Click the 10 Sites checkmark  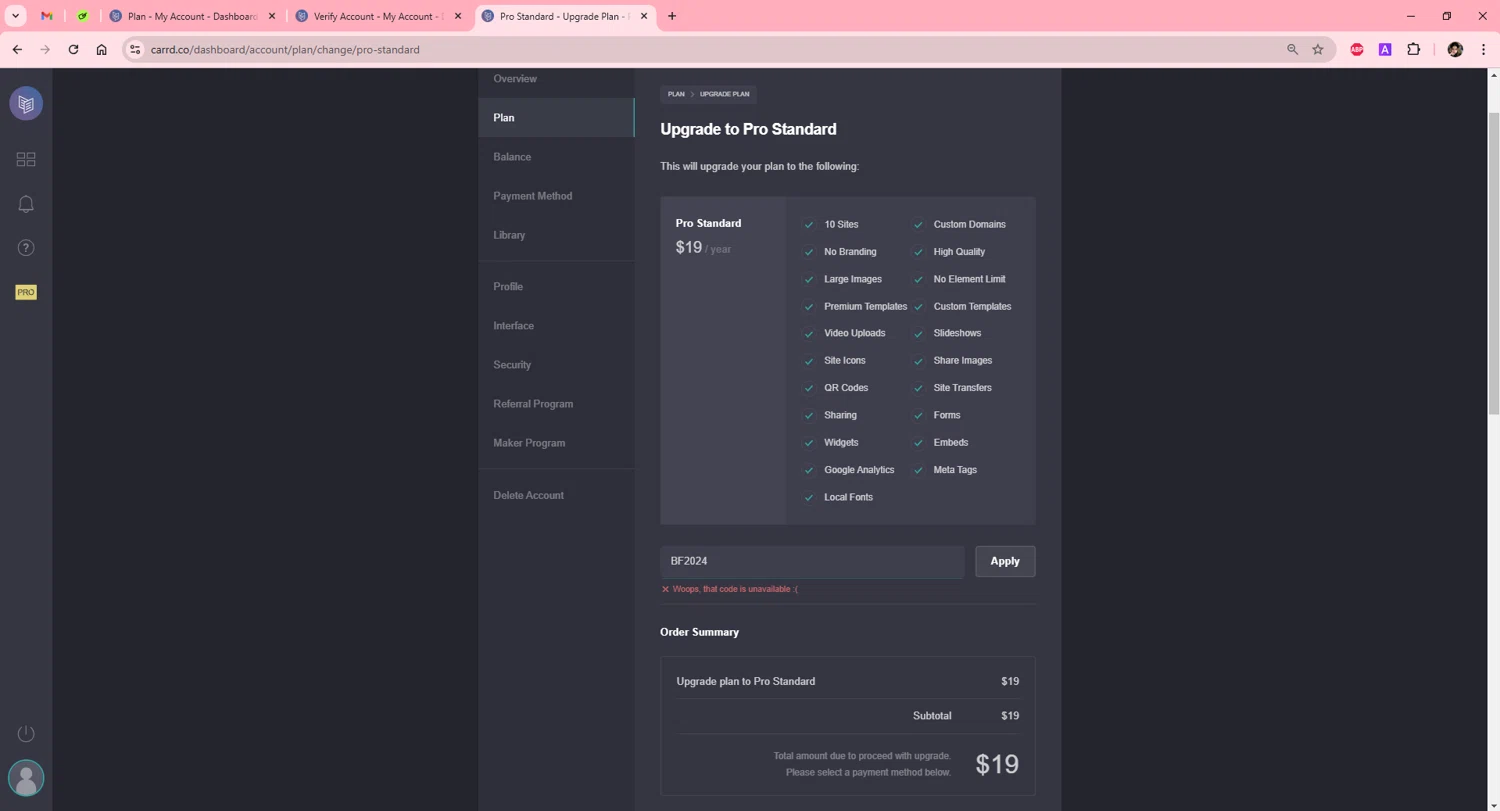tap(809, 225)
